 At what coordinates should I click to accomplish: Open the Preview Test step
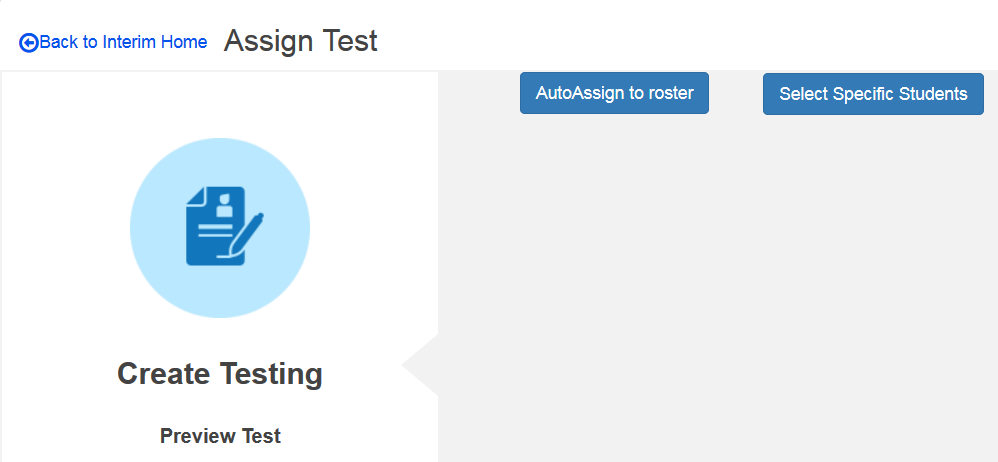pyautogui.click(x=220, y=436)
